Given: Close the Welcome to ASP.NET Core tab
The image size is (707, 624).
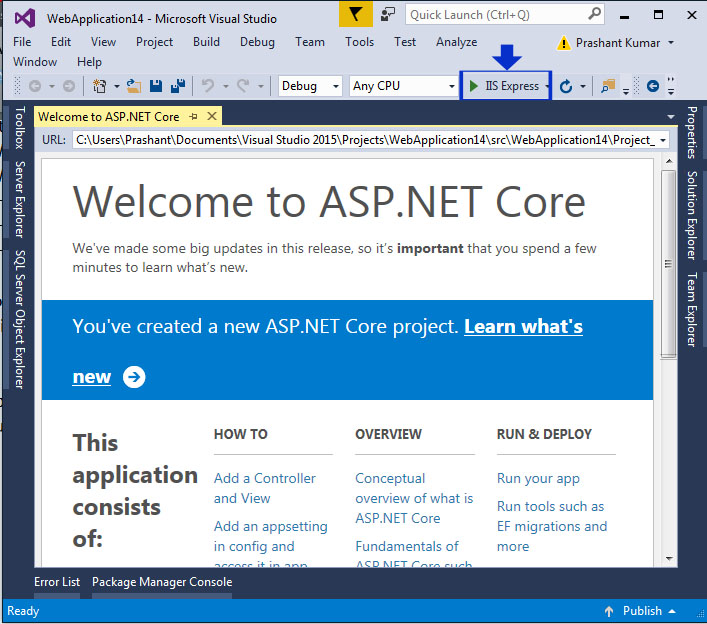Looking at the screenshot, I should (212, 116).
